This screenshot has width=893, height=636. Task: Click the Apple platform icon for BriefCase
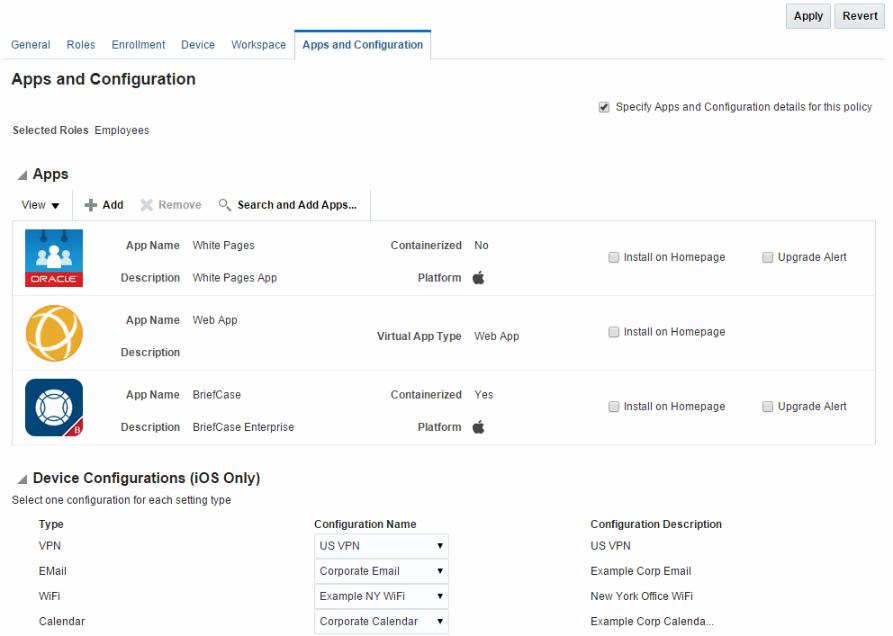478,426
